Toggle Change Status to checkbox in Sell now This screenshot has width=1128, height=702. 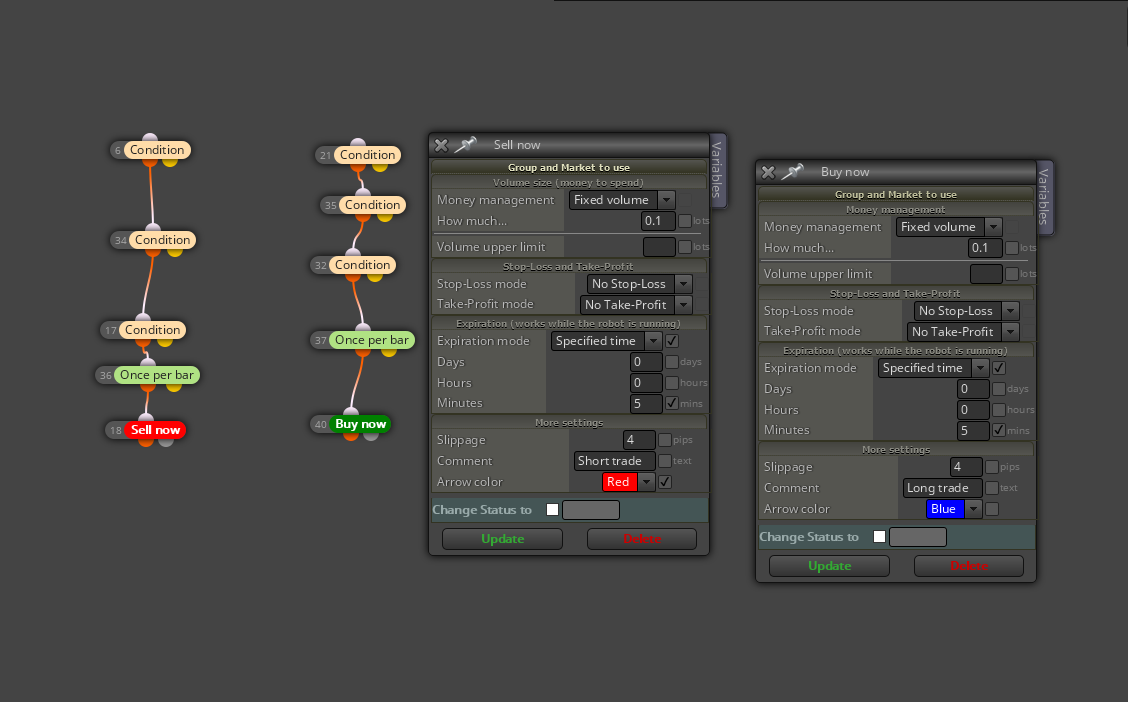click(552, 510)
